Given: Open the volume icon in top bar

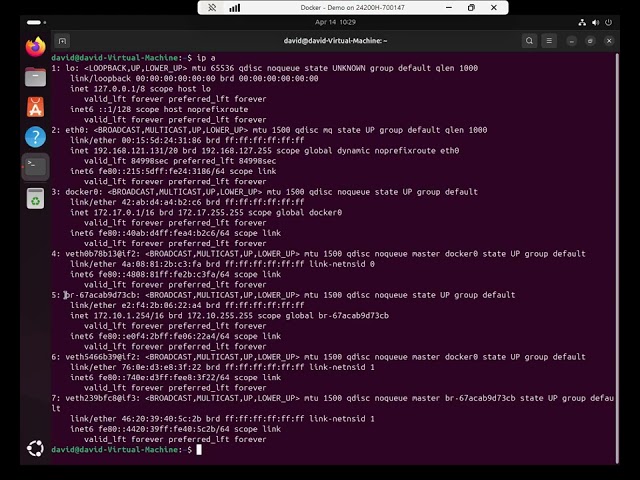Looking at the screenshot, I should click(596, 22).
